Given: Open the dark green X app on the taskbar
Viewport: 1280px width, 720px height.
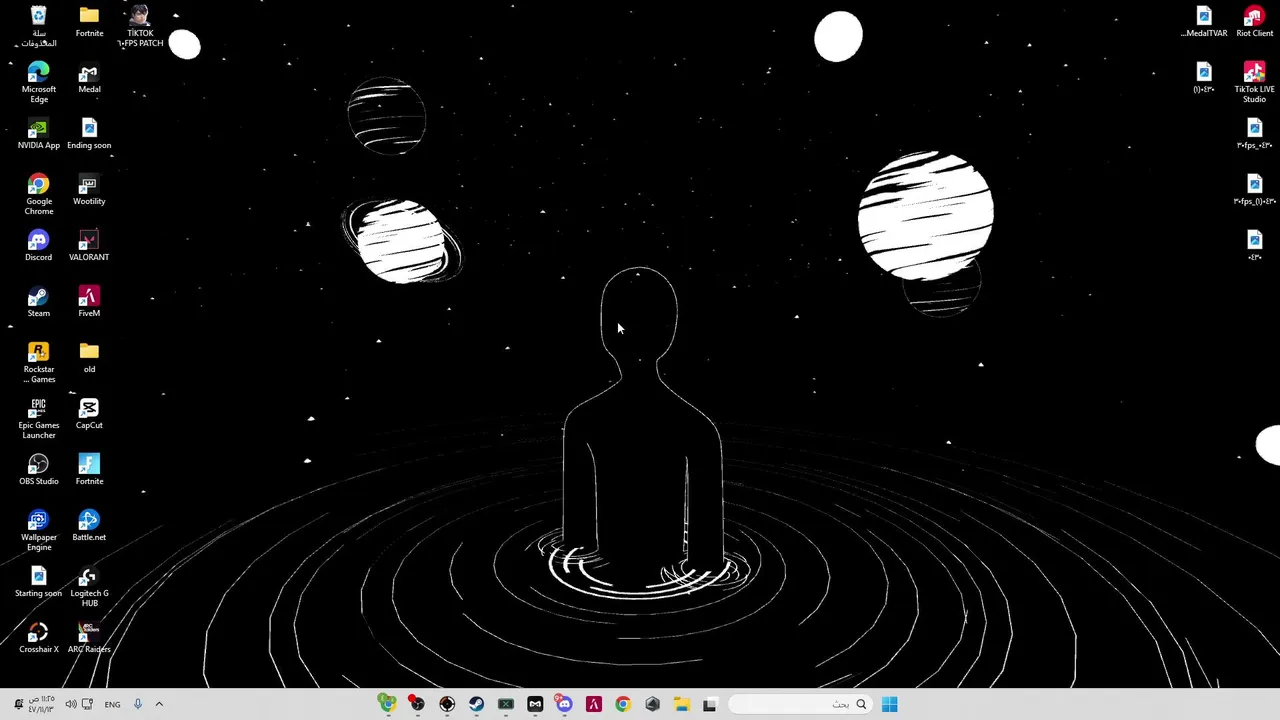Looking at the screenshot, I should pyautogui.click(x=506, y=704).
